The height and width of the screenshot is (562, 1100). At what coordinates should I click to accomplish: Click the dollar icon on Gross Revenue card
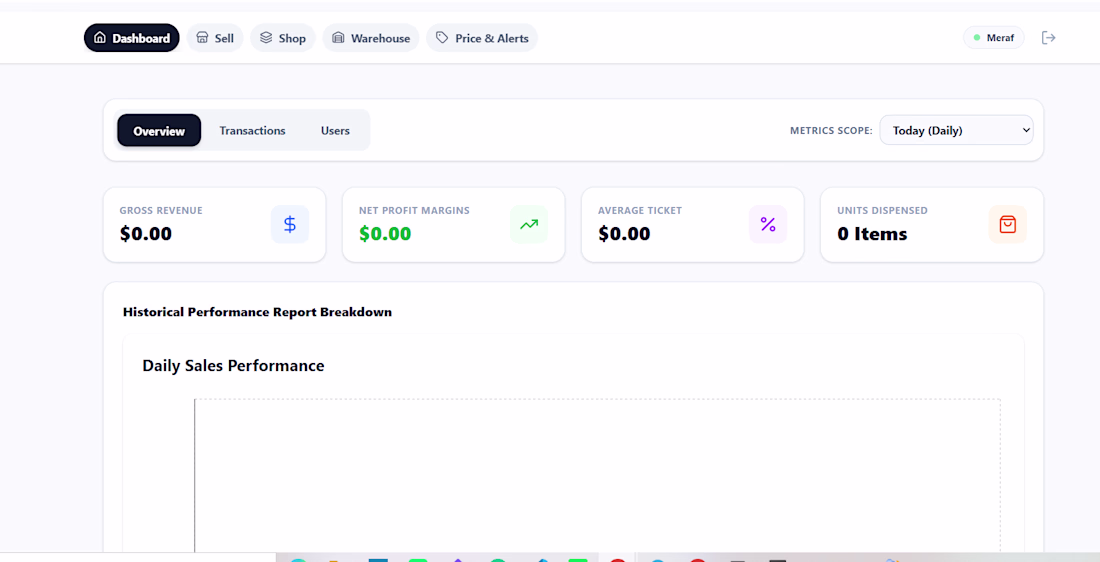coord(290,225)
